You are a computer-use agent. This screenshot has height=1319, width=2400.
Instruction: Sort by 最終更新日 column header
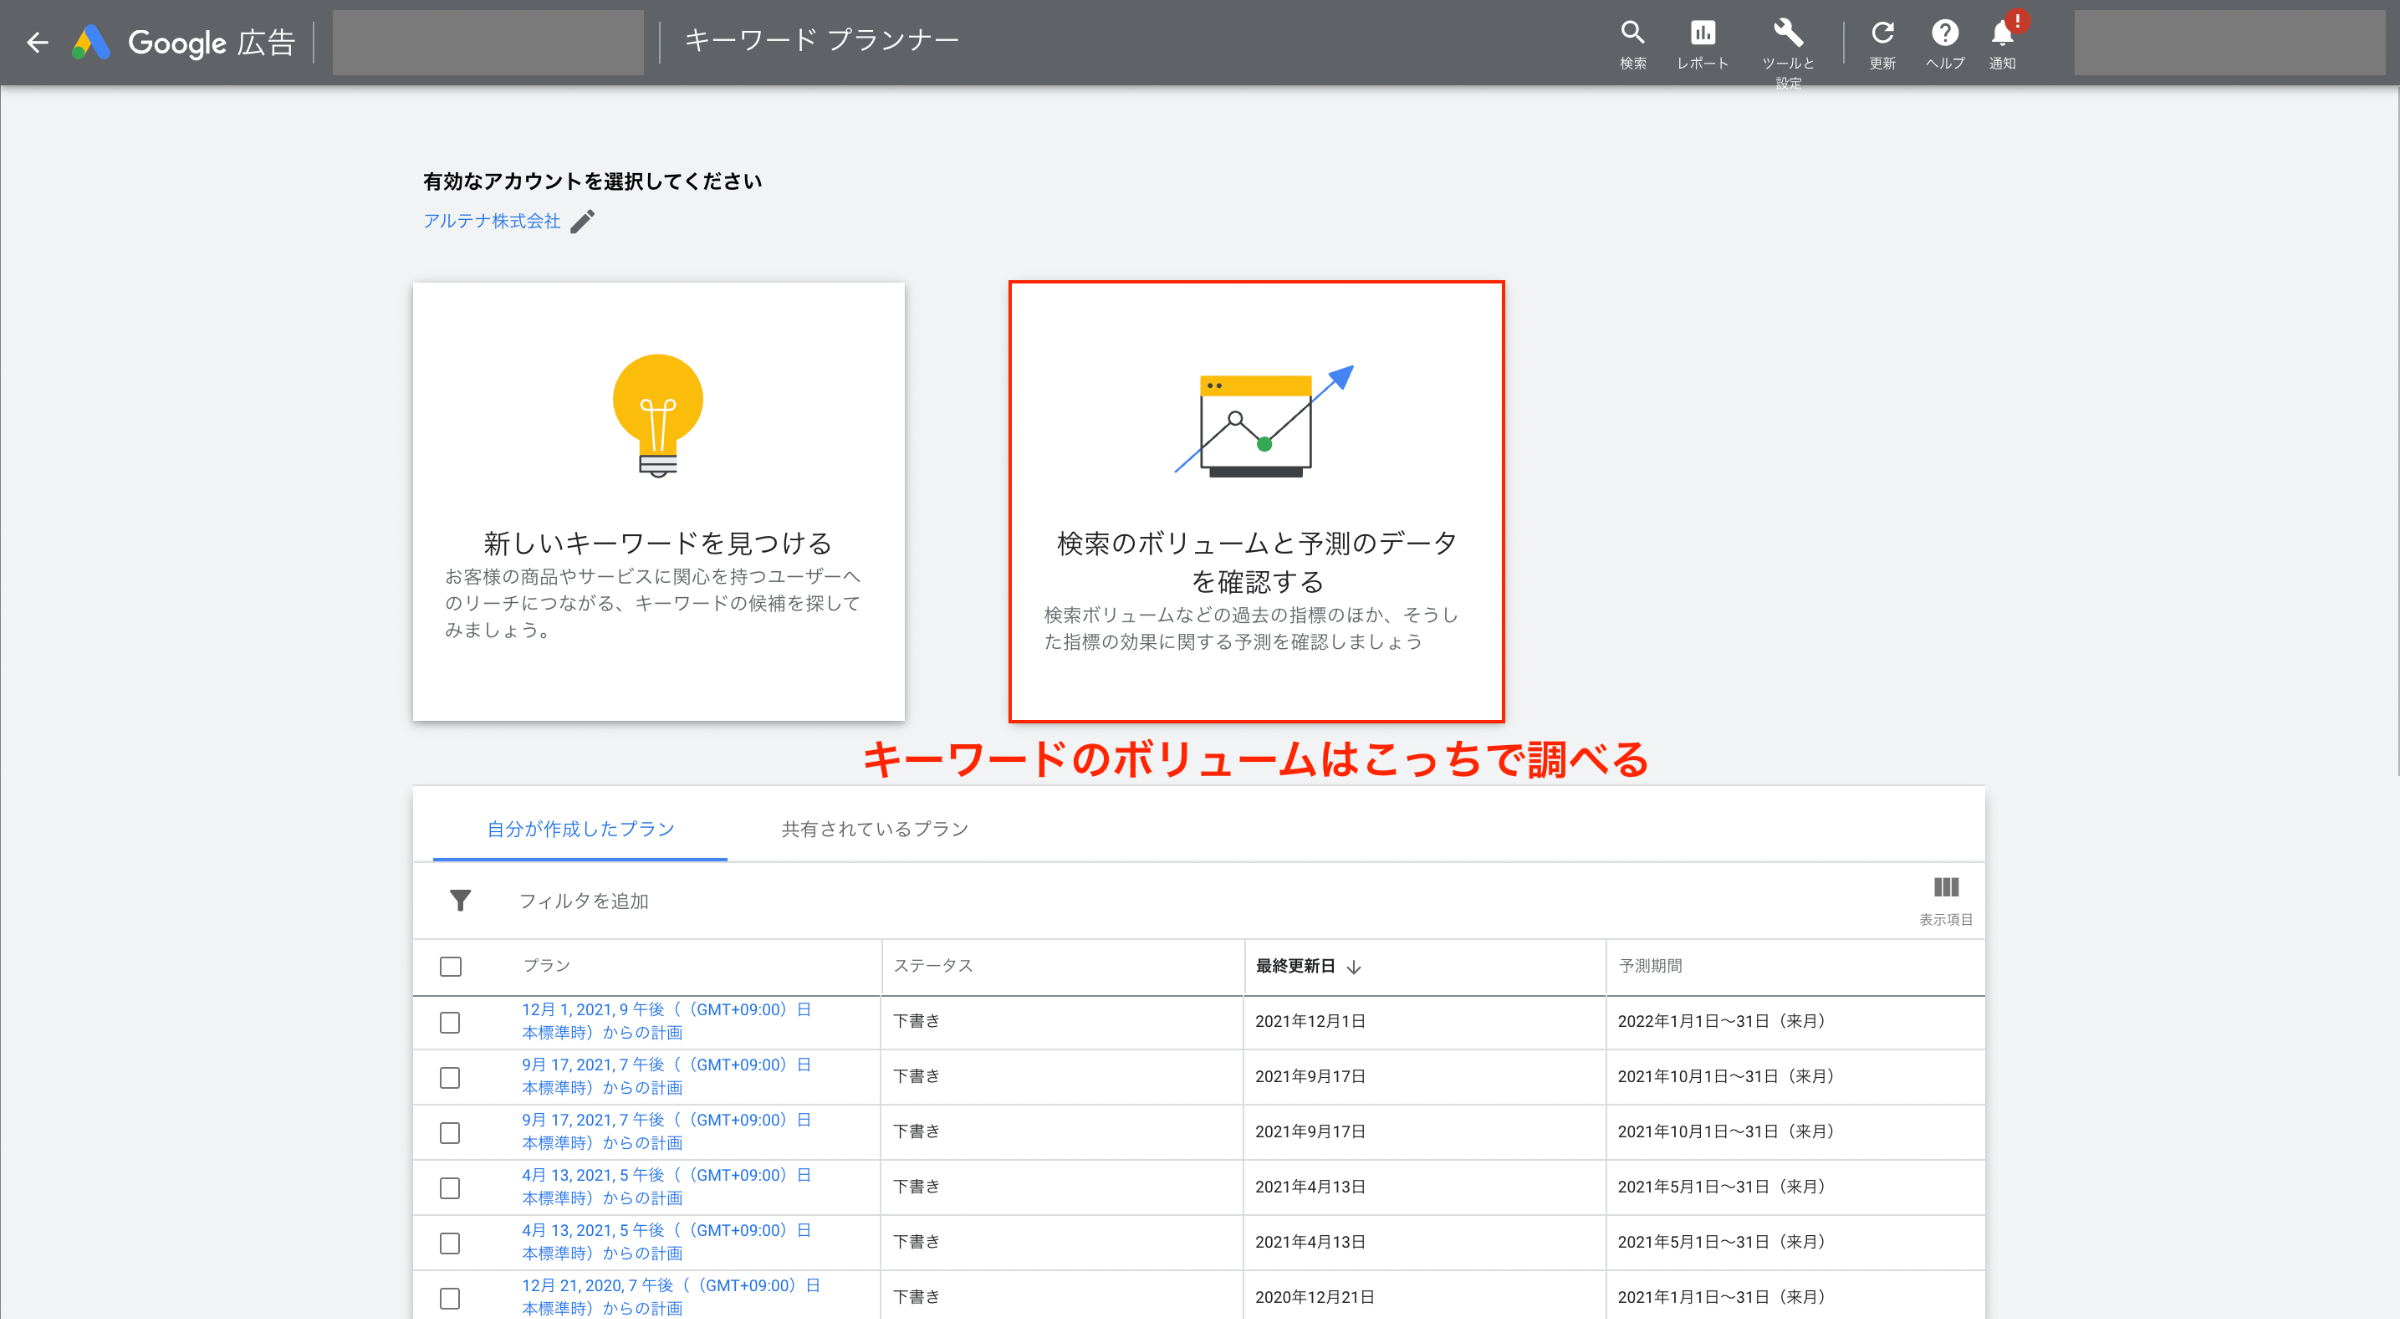(x=1296, y=966)
